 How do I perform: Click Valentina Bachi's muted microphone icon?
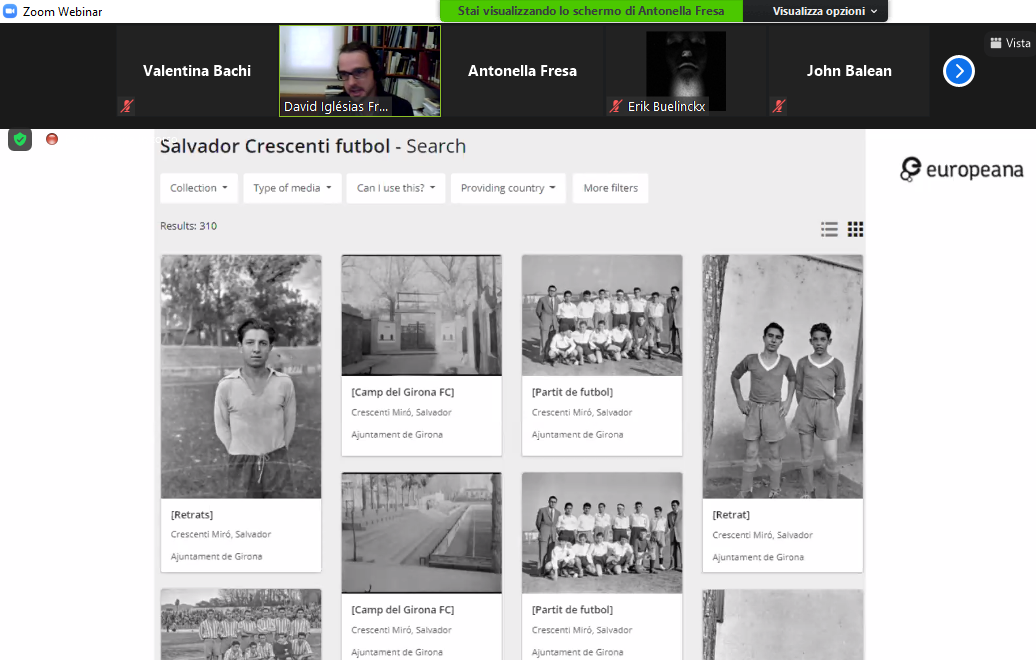(x=127, y=106)
